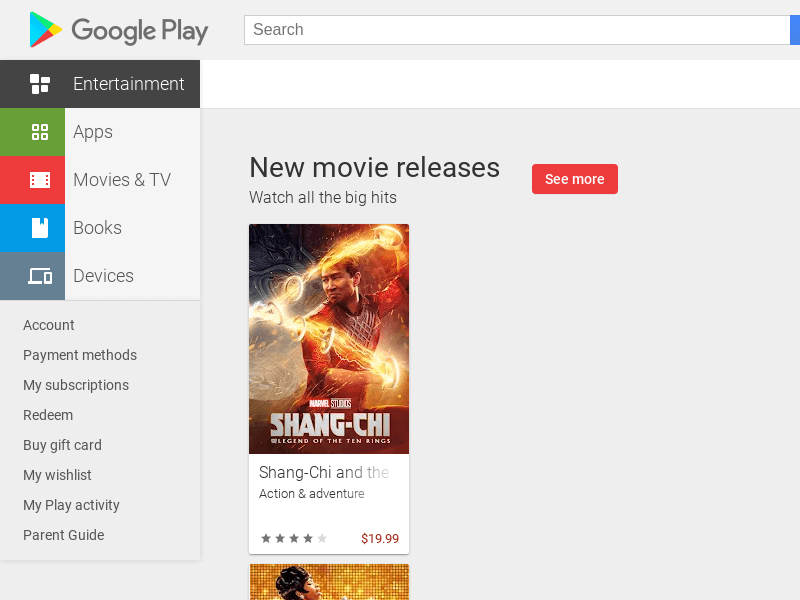
Task: Click the blue search button
Action: click(795, 30)
